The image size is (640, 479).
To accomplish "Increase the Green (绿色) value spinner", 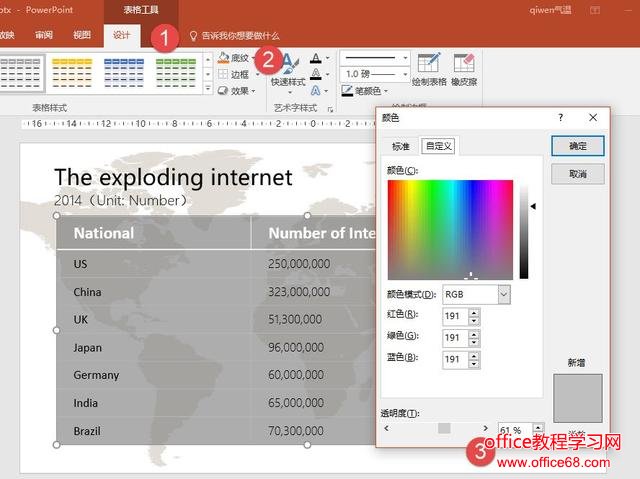I will pyautogui.click(x=473, y=334).
